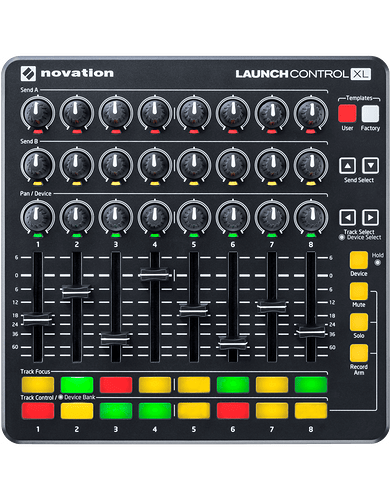Image resolution: width=390 pixels, height=500 pixels.
Task: Select the white Factory template button
Action: click(370, 114)
